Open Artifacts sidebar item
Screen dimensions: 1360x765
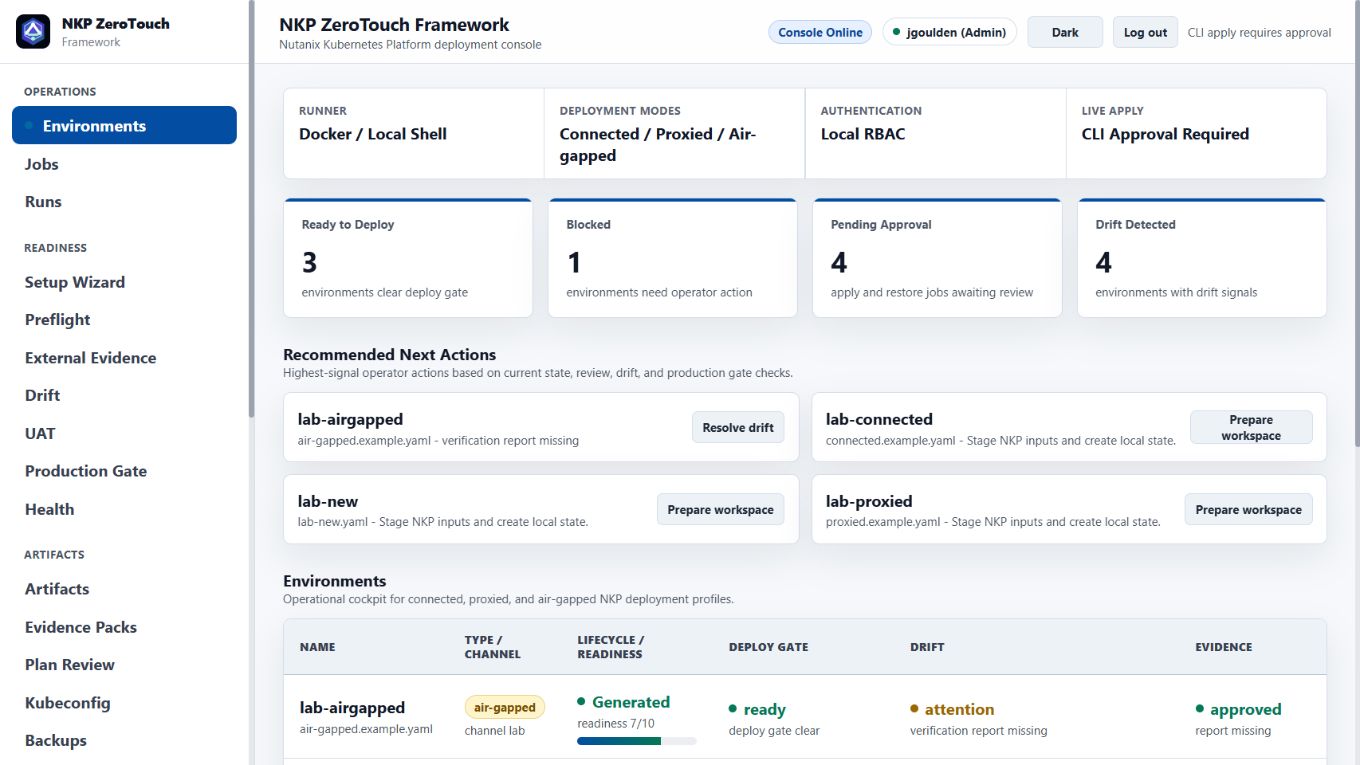[x=57, y=589]
